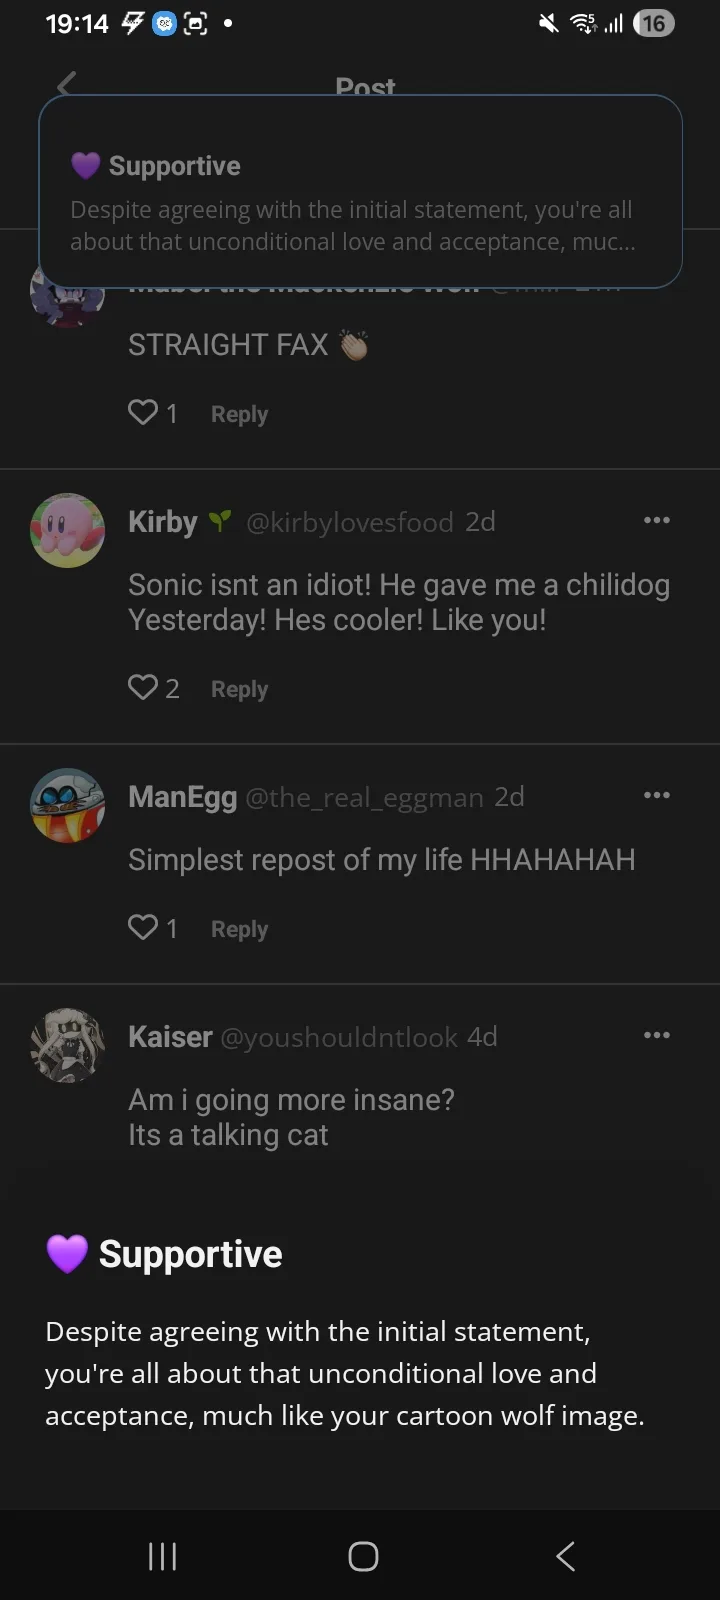Open @youshouldntlook handle link

[338, 1037]
